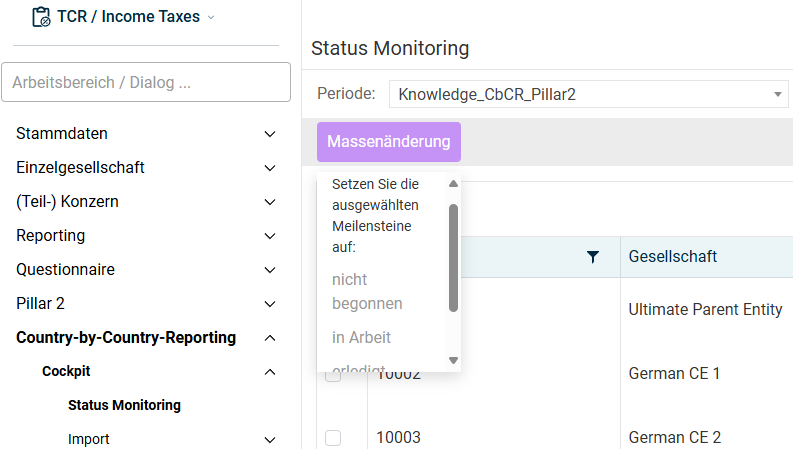Focus the Arbeitsbereich / Dialog search field
Image resolution: width=793 pixels, height=449 pixels.
pos(146,83)
